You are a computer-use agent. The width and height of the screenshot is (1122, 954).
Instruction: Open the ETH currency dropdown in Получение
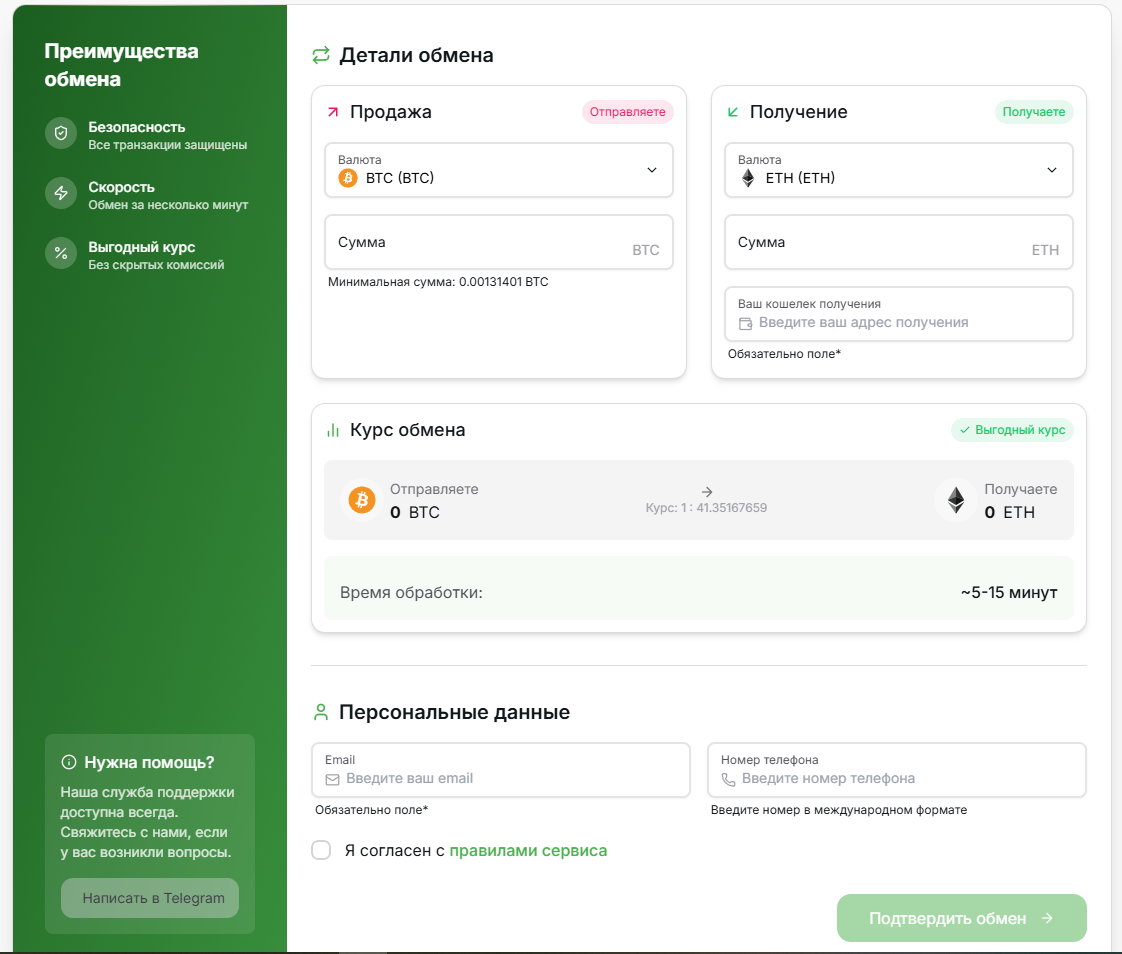[898, 170]
